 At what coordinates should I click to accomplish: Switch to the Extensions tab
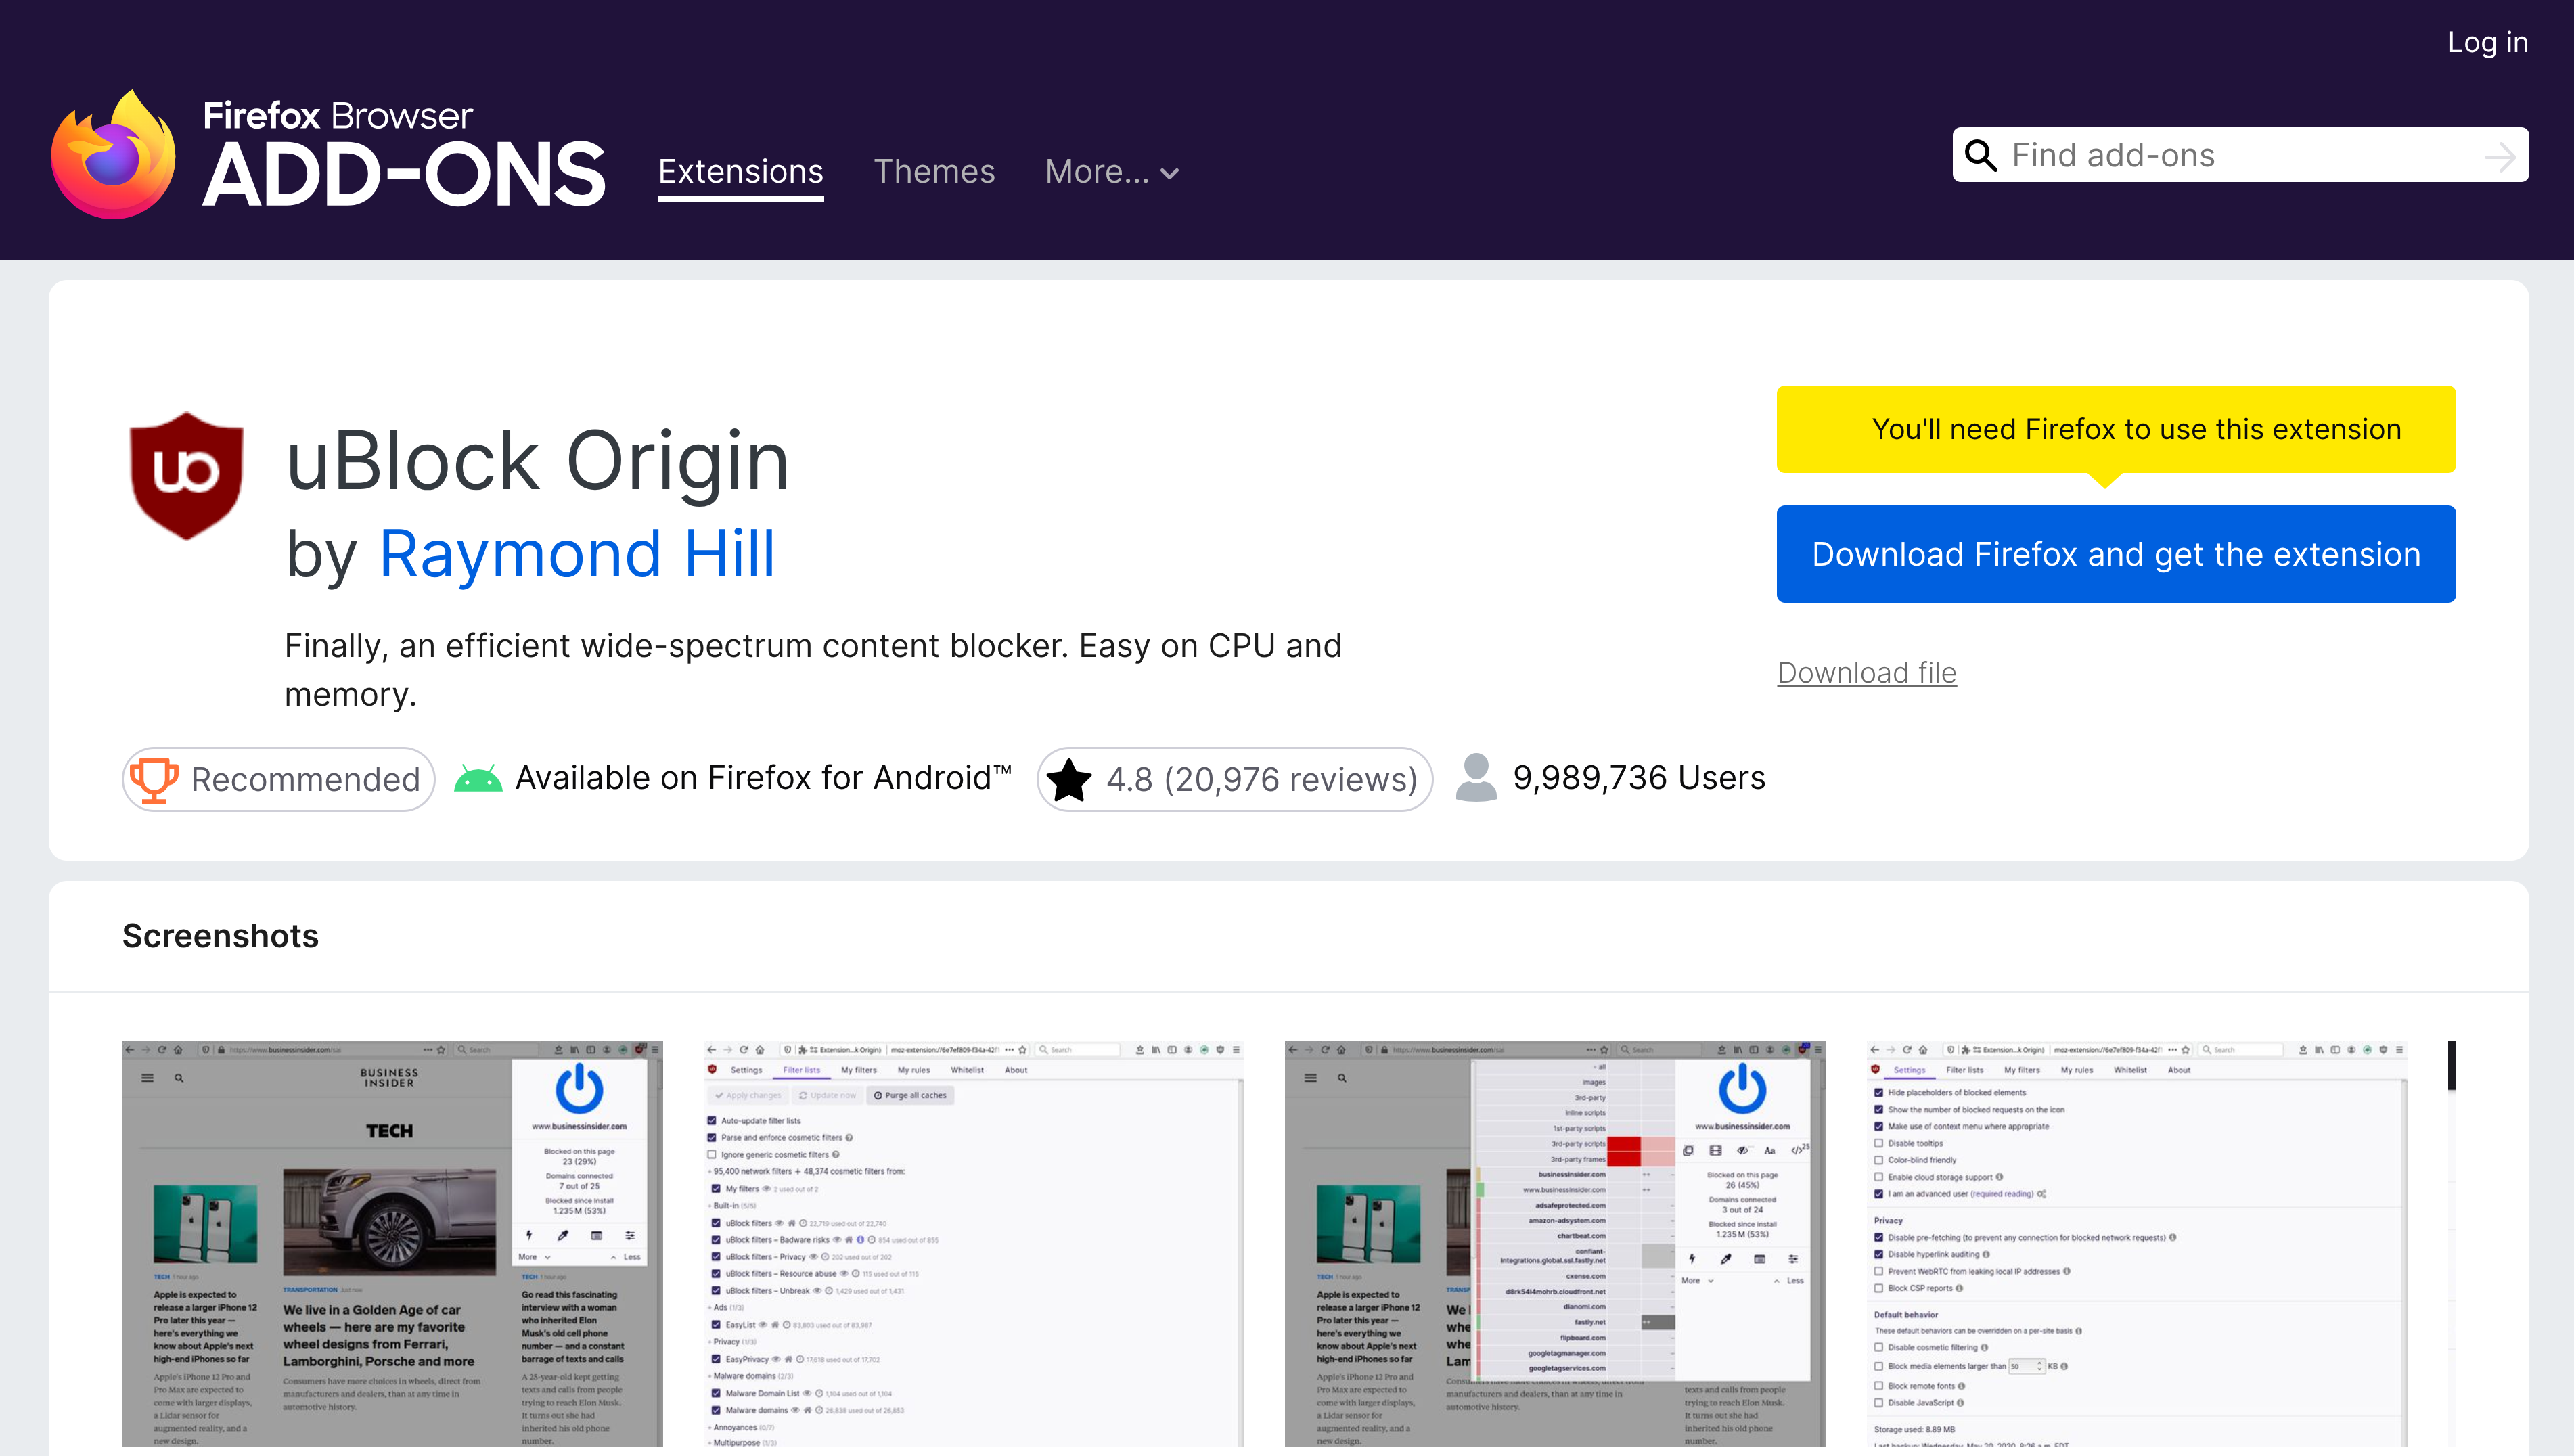(741, 172)
